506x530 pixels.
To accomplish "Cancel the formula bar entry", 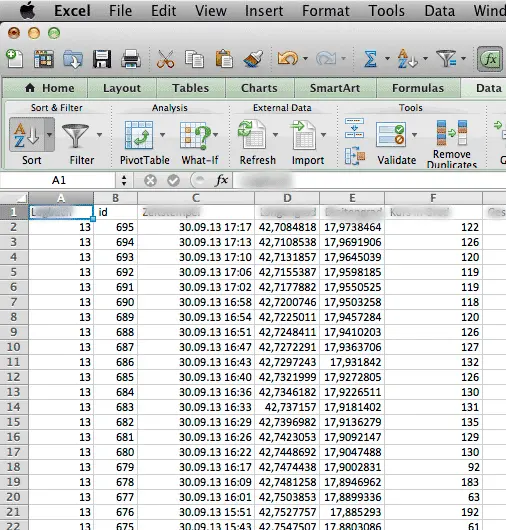I will tap(150, 180).
